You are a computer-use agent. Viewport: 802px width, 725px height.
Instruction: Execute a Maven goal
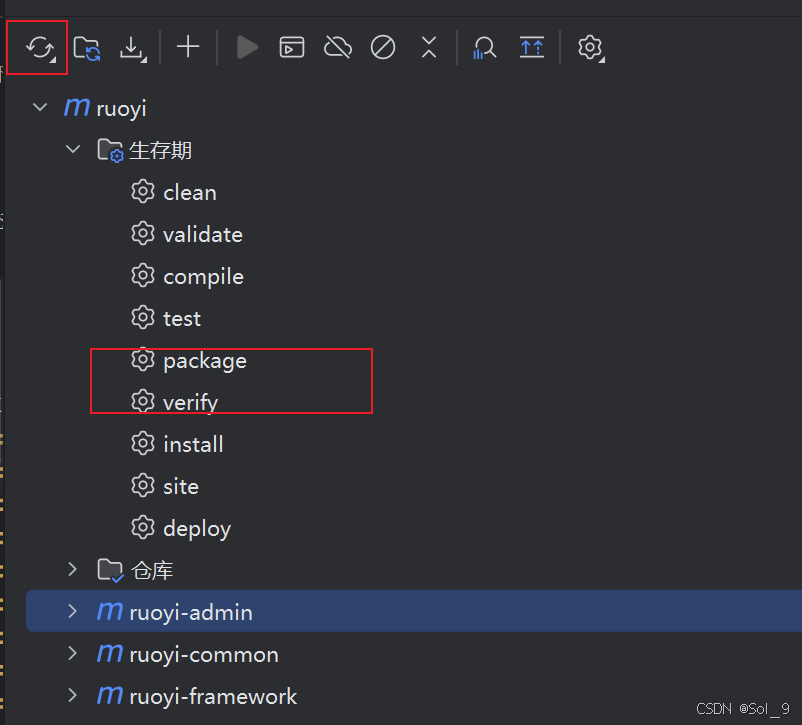point(291,47)
